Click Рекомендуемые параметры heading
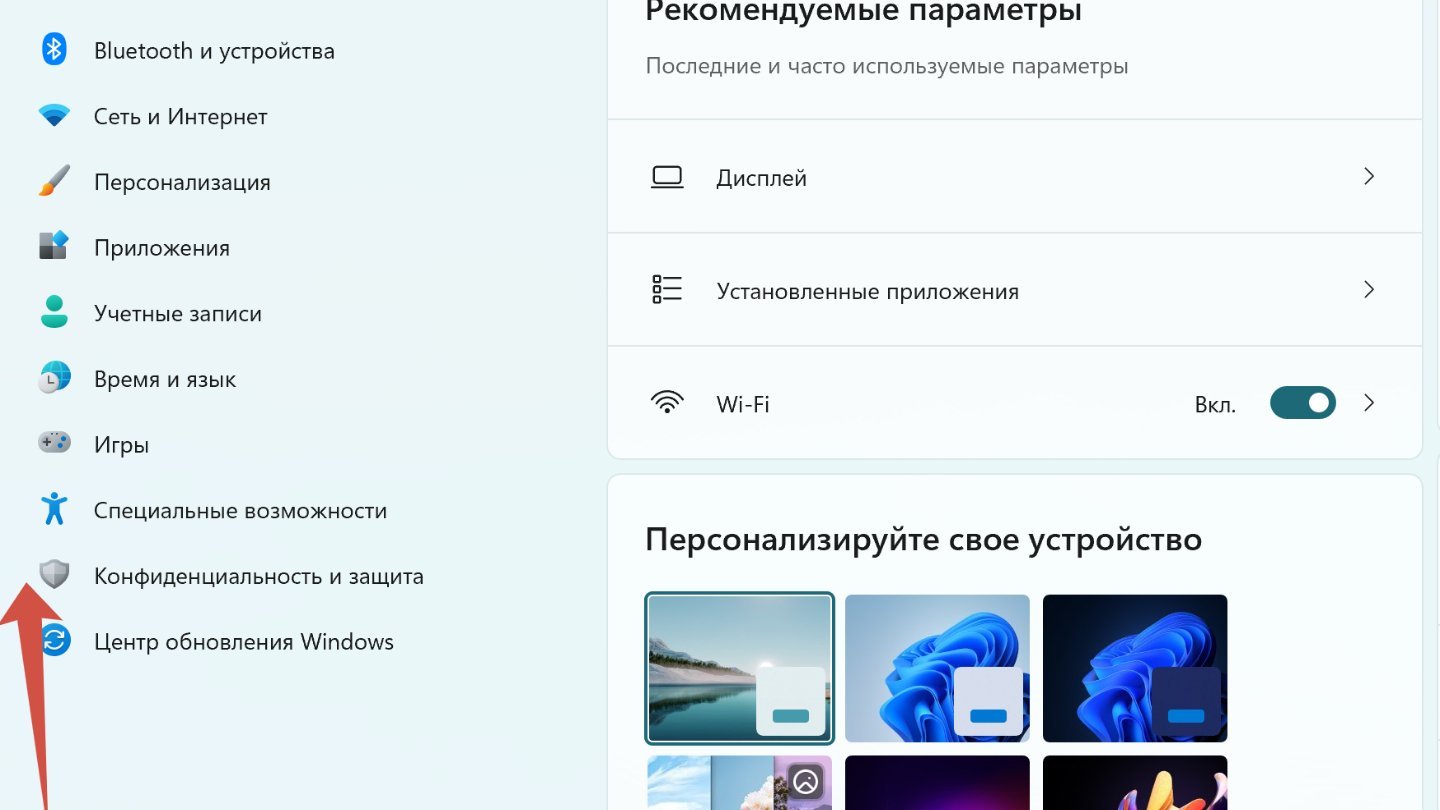 [x=864, y=11]
